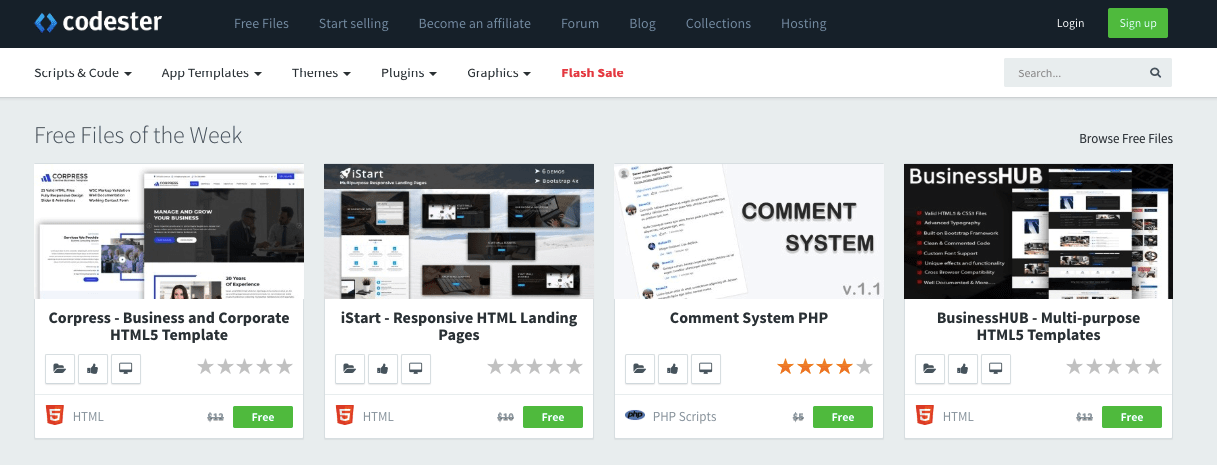This screenshot has height=465, width=1217.
Task: Click orange star rating on Comment System PHP
Action: [825, 367]
